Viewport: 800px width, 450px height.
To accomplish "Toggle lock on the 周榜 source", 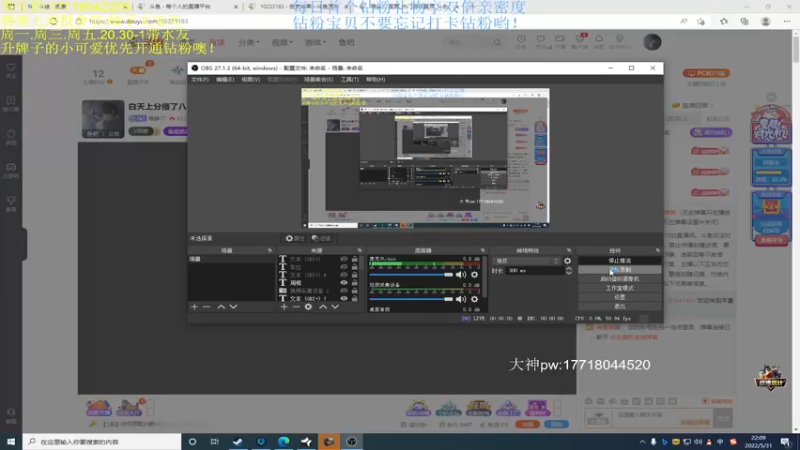I will [x=355, y=283].
